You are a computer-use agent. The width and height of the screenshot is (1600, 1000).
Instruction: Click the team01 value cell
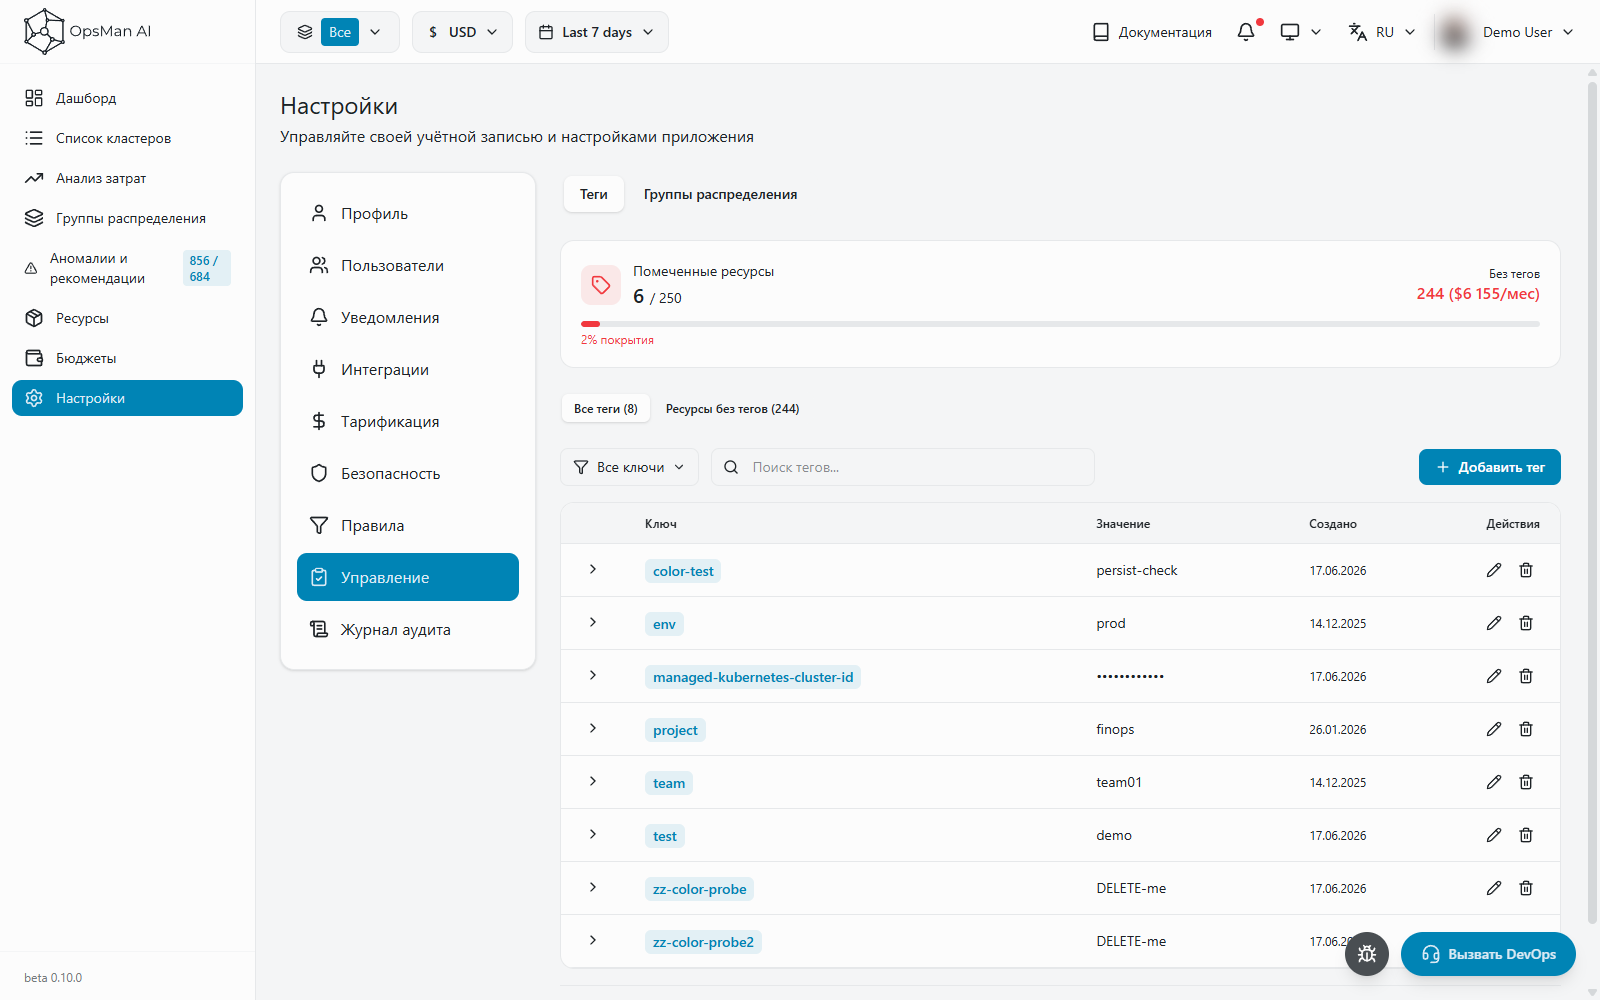click(1119, 782)
